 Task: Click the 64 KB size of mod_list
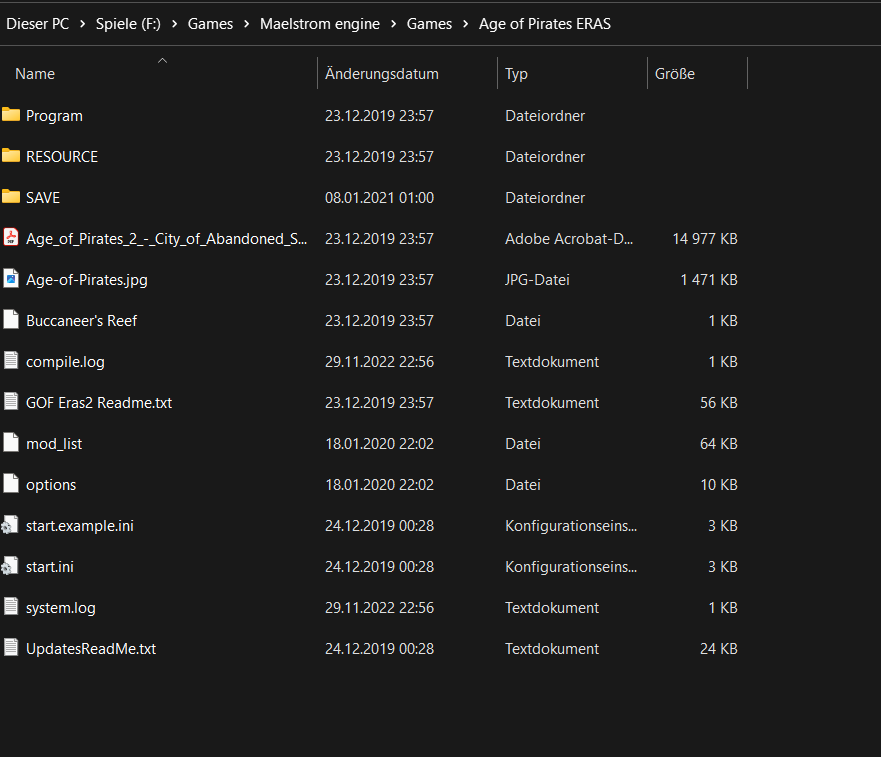[x=719, y=444]
